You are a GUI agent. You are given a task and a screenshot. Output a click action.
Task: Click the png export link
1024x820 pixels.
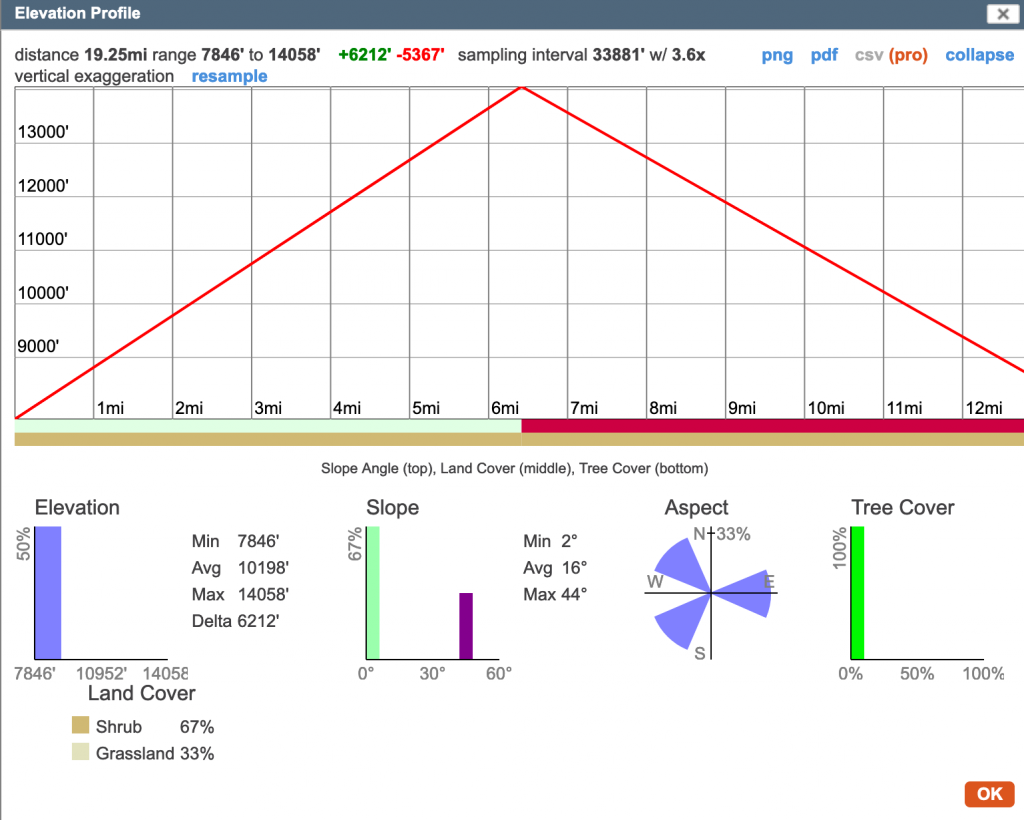pyautogui.click(x=777, y=55)
